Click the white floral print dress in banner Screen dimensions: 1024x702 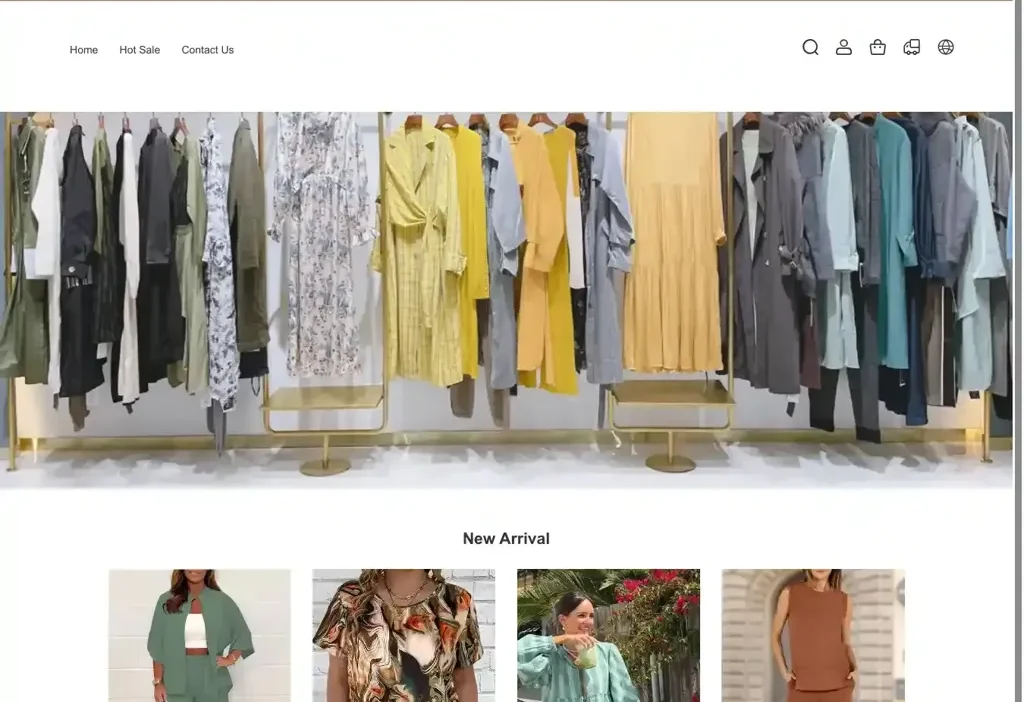320,250
